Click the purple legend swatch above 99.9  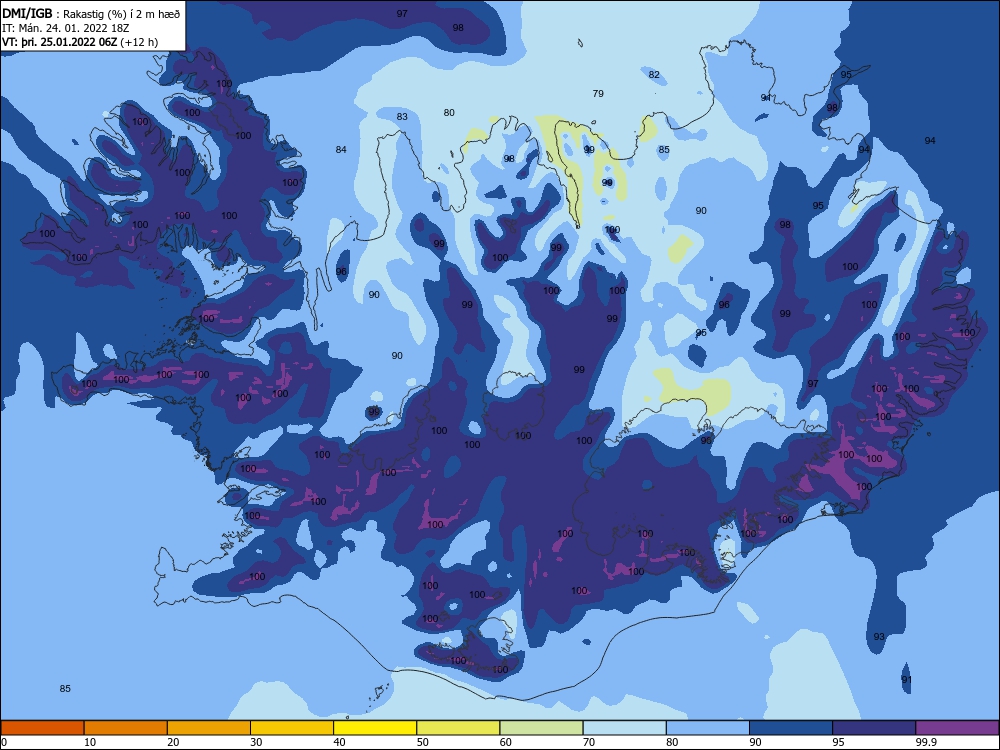pos(957,728)
